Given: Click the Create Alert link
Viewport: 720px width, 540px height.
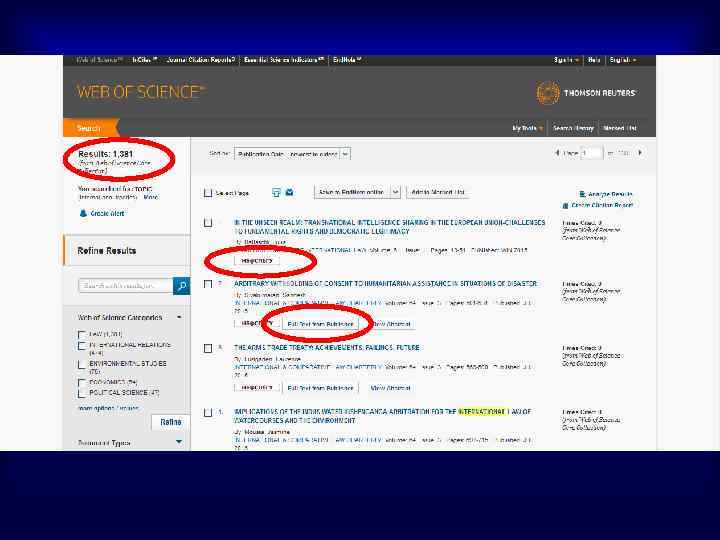Looking at the screenshot, I should pos(107,214).
